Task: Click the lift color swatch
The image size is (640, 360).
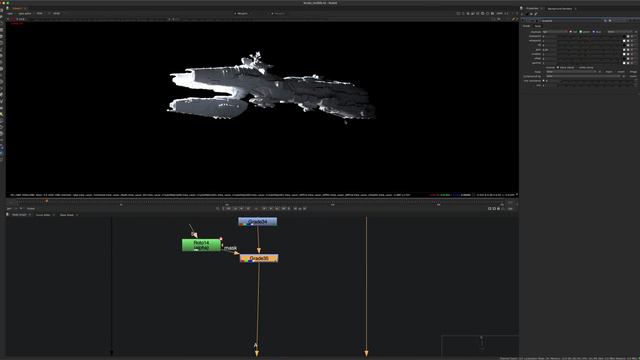Action: click(x=624, y=45)
